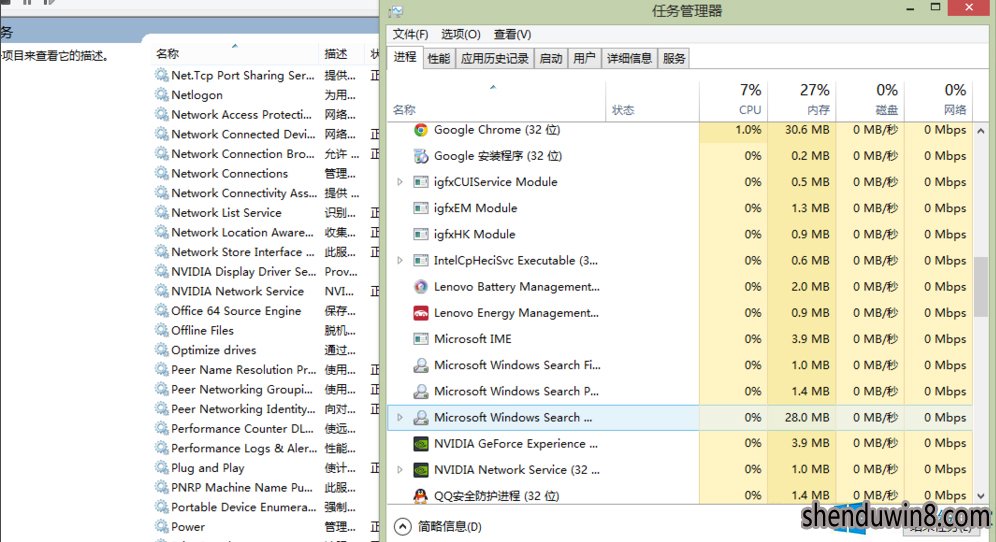Switch to the 应用历史记录 tab
This screenshot has width=996, height=542.
pos(495,58)
